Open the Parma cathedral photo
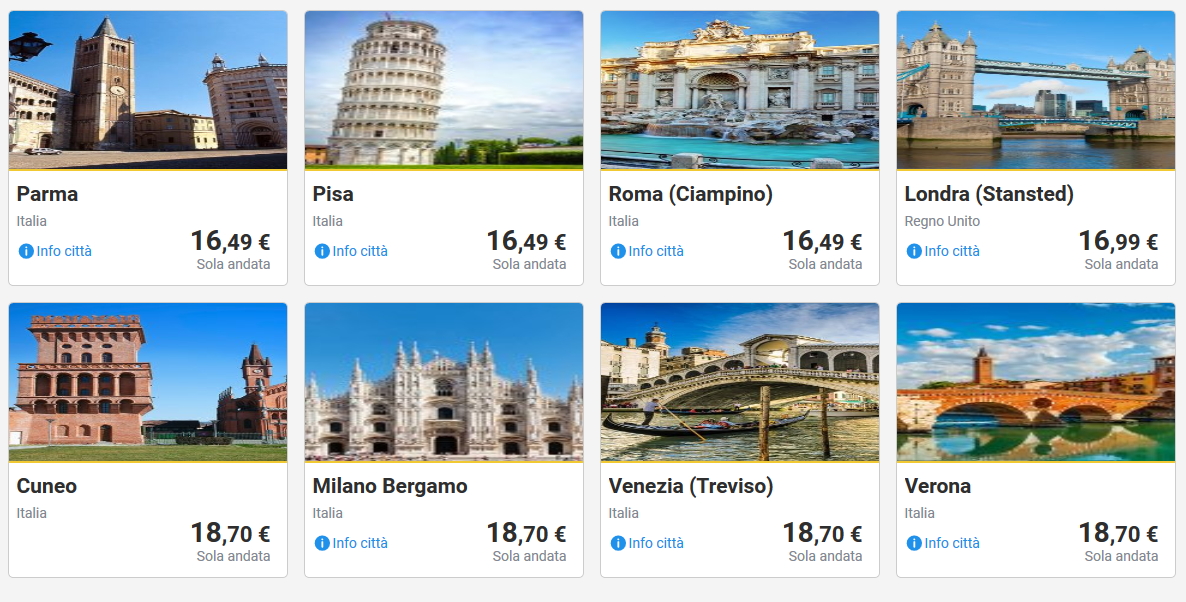The height and width of the screenshot is (602, 1186). (x=148, y=90)
